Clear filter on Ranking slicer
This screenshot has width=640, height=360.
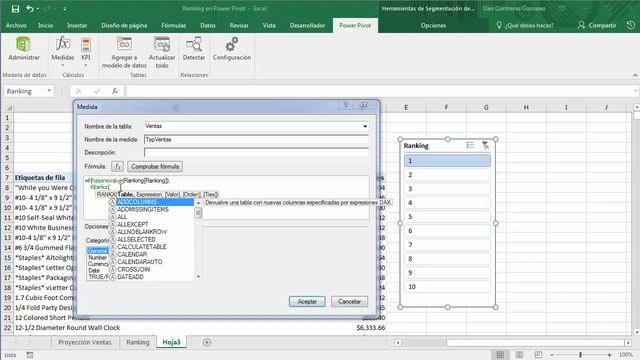click(485, 145)
